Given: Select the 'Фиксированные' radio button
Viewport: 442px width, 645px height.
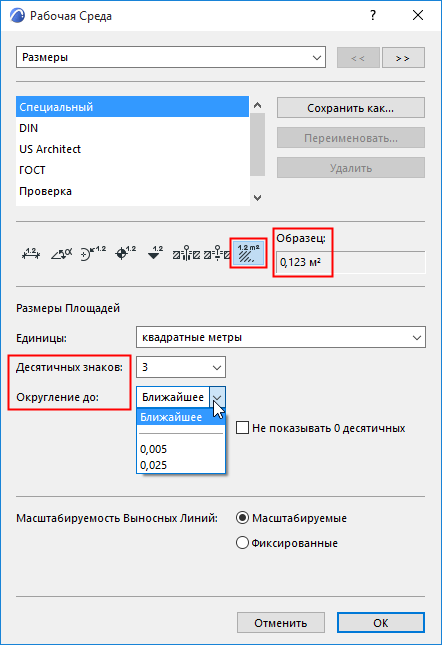Looking at the screenshot, I should click(242, 543).
